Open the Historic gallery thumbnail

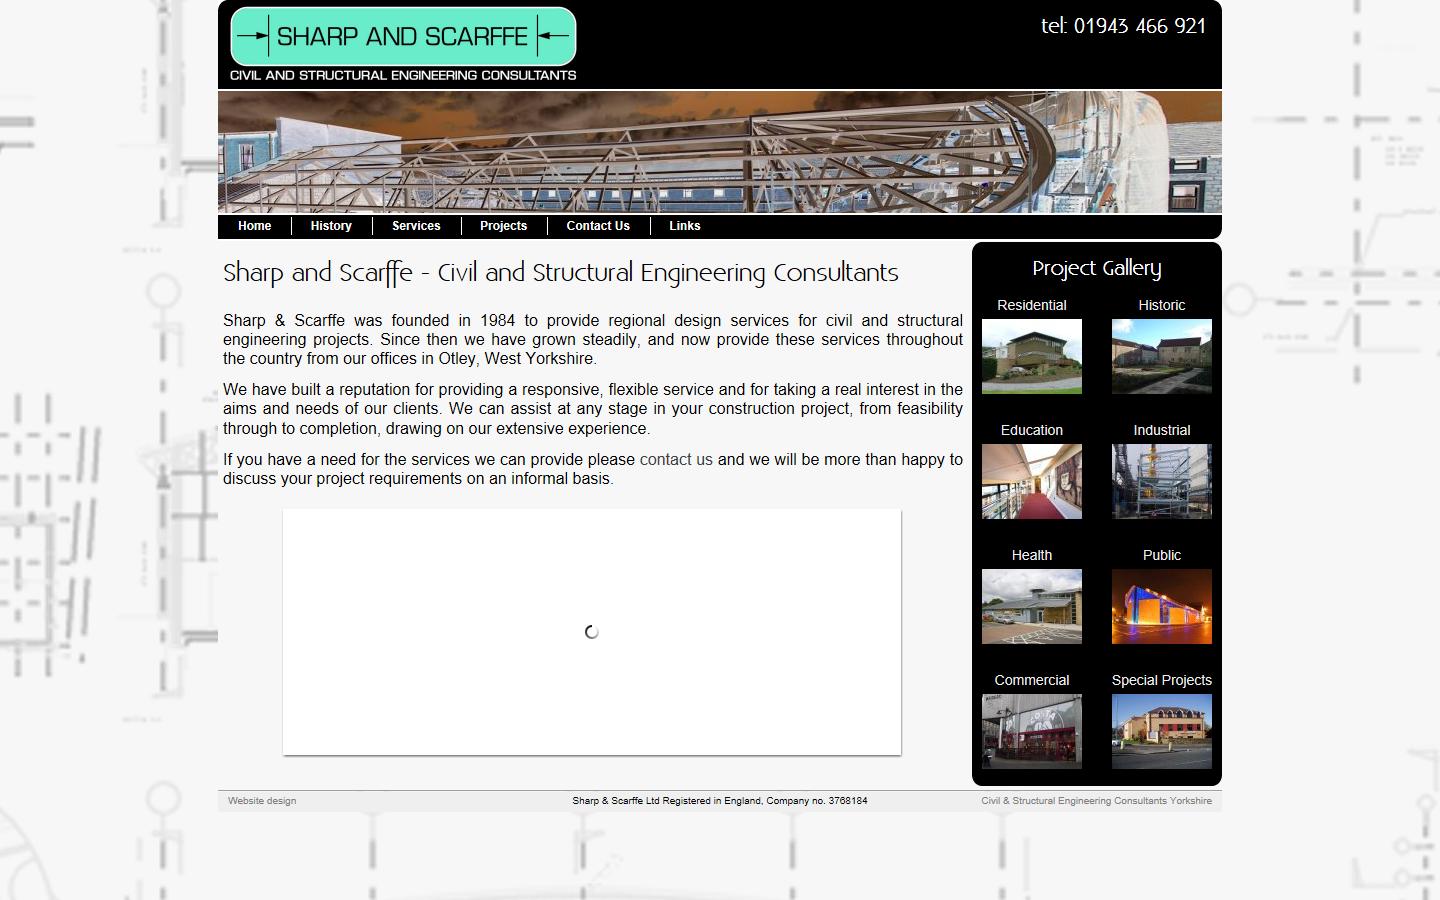tap(1161, 356)
